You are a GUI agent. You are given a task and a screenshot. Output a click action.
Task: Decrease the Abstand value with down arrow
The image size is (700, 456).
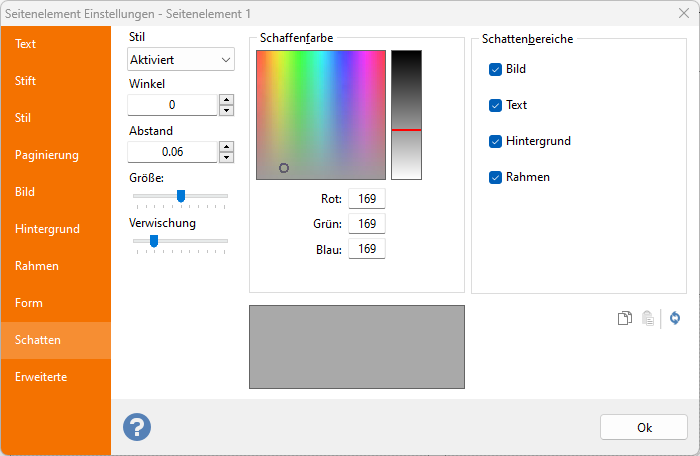[226, 157]
